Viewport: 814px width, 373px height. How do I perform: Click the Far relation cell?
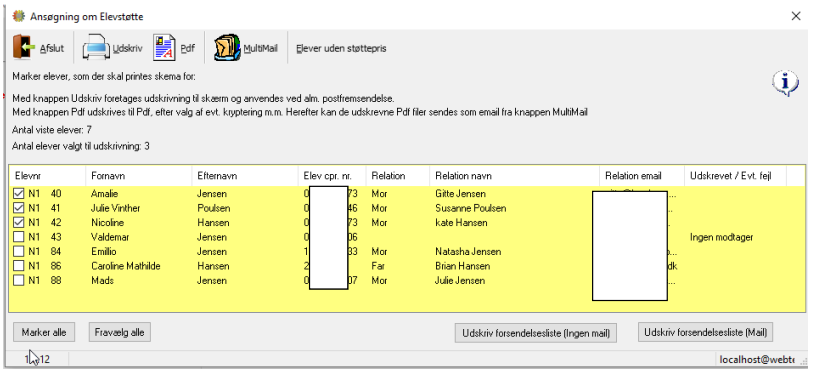click(378, 266)
